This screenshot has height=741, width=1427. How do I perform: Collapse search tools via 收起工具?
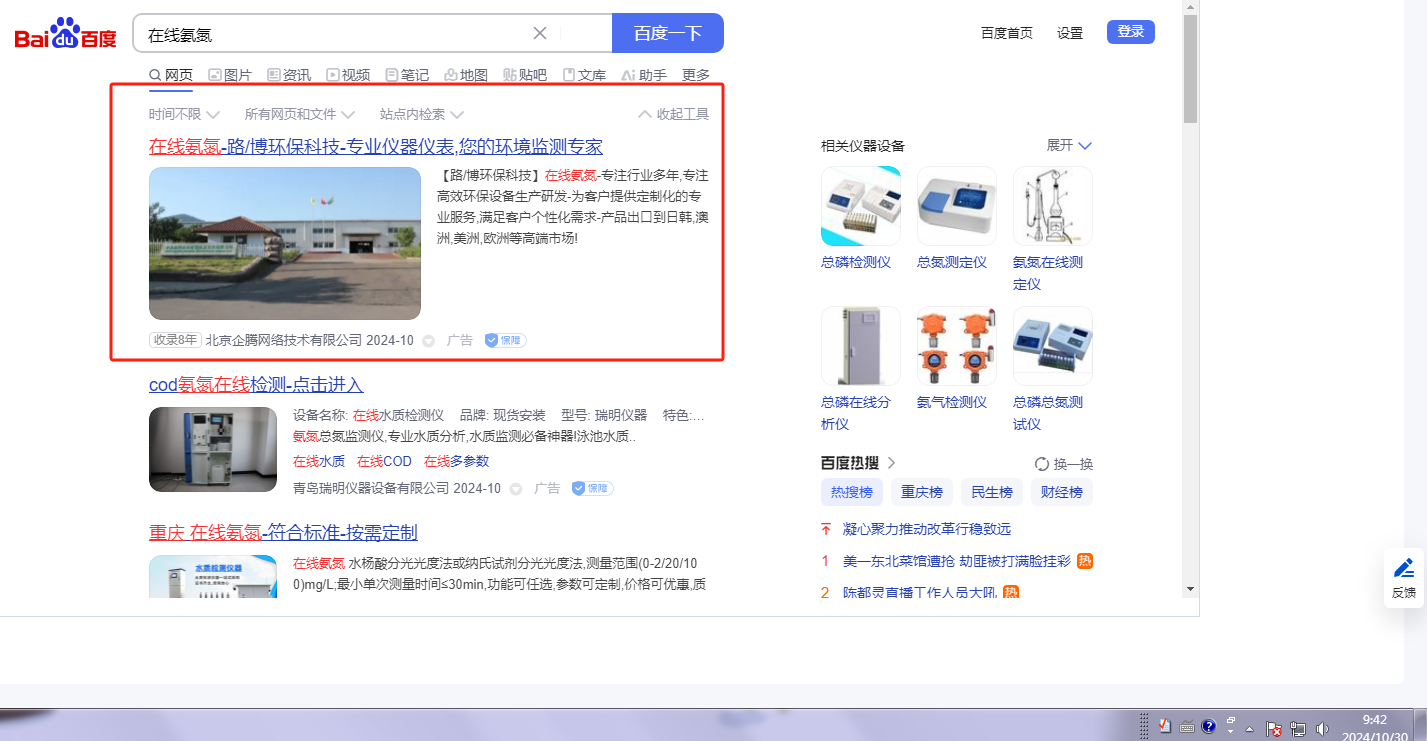pyautogui.click(x=673, y=114)
